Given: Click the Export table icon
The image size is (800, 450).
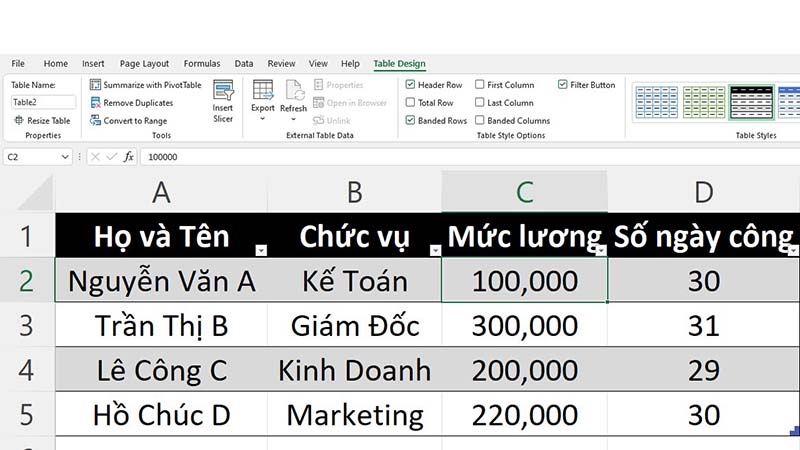Looking at the screenshot, I should click(263, 90).
